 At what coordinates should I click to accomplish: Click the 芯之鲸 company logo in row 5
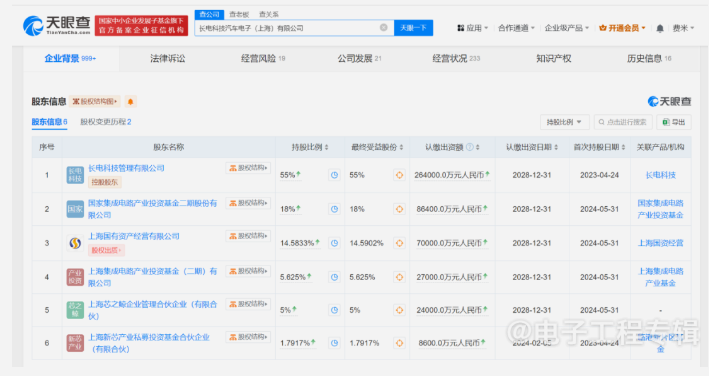[75, 310]
